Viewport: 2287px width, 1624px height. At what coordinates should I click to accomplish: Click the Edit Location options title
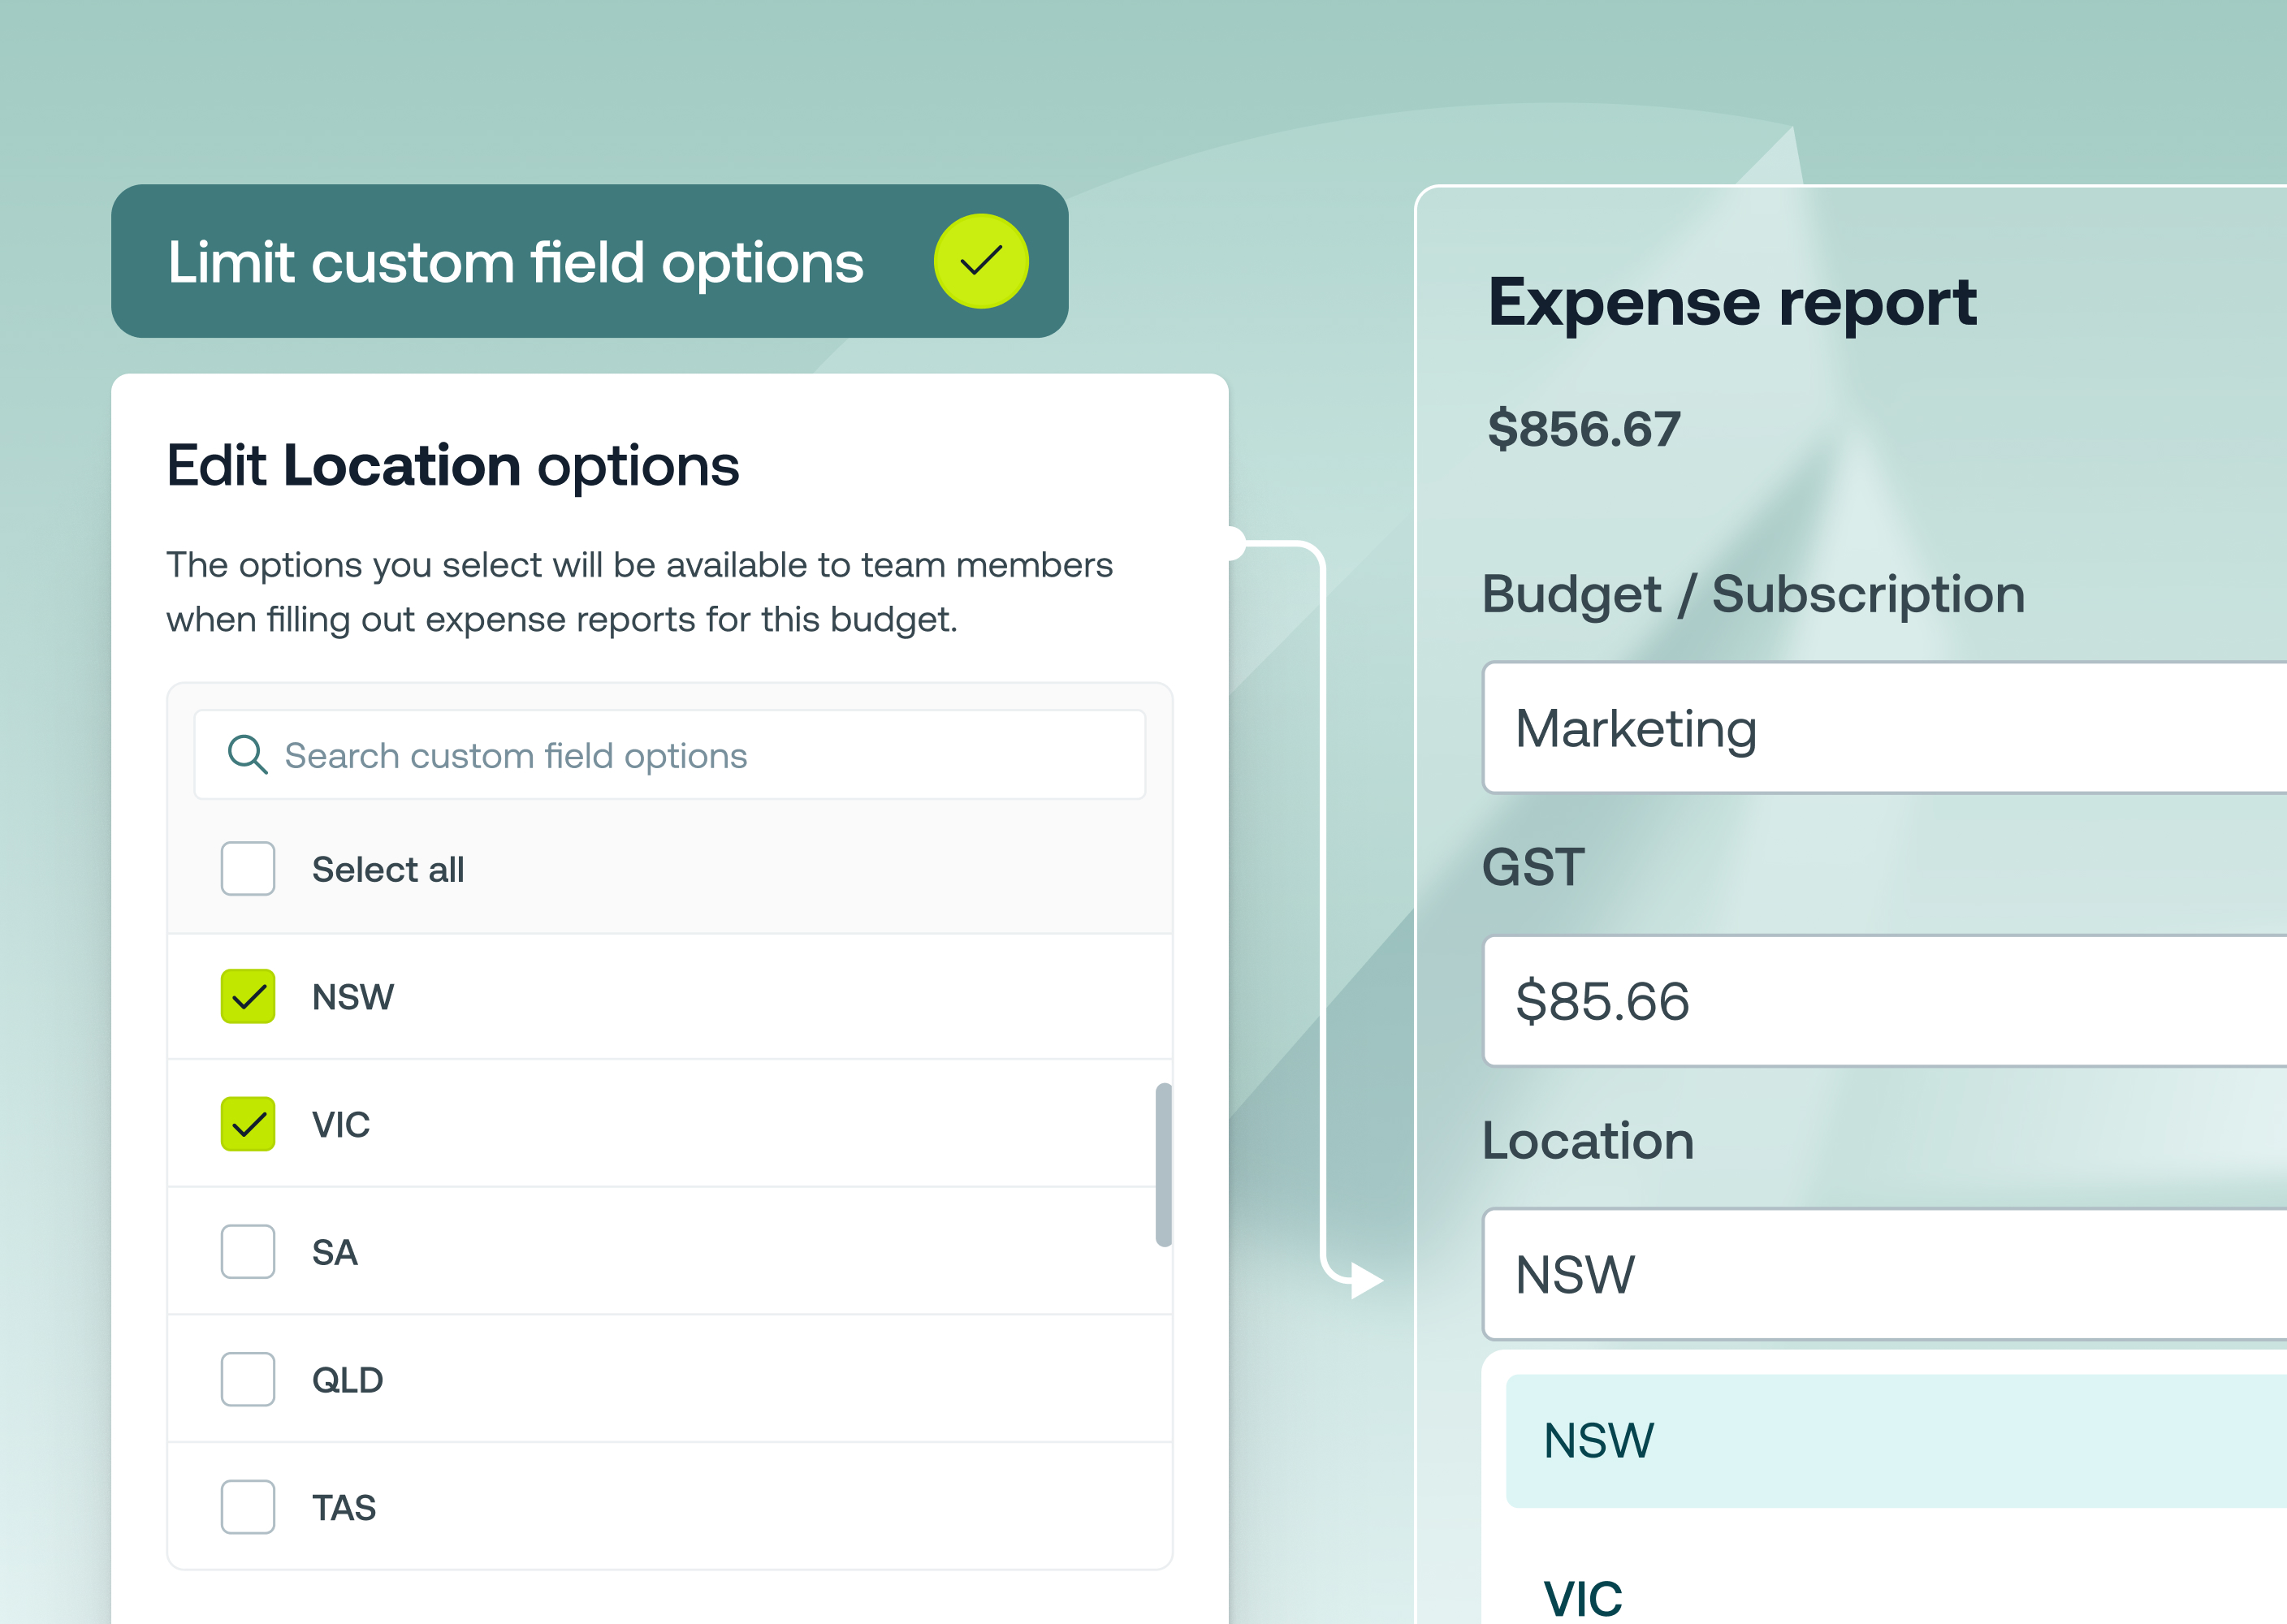452,466
